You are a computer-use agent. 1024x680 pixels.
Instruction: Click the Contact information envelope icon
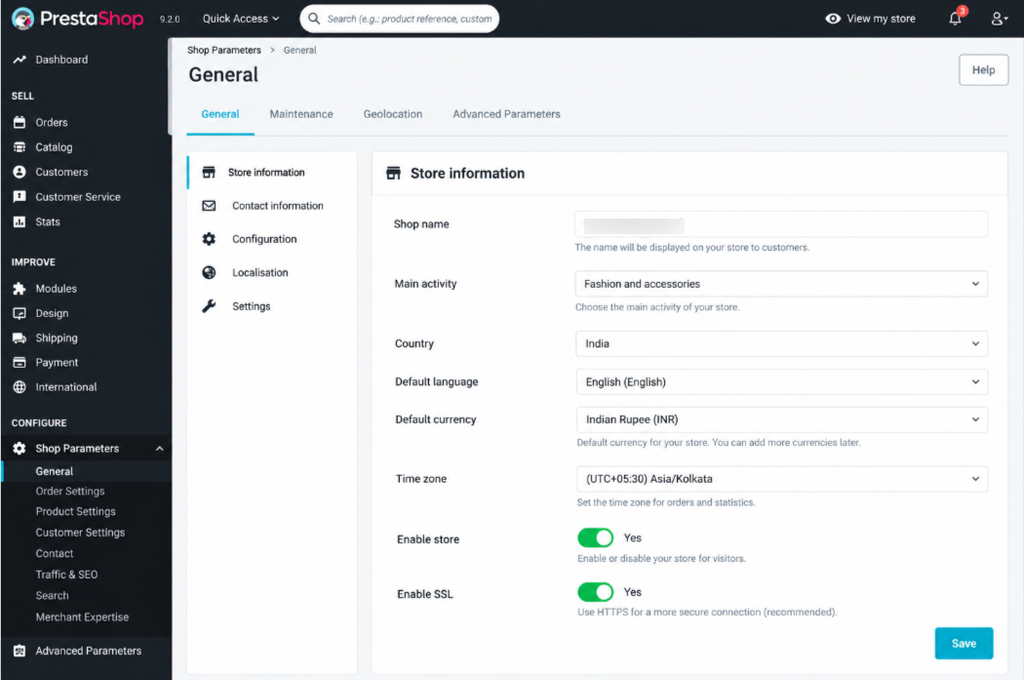pyautogui.click(x=209, y=206)
